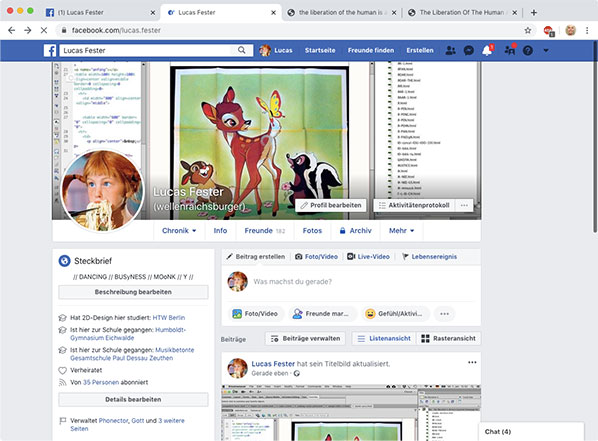
Task: Click the Steckbrief globe icon
Action: (64, 261)
